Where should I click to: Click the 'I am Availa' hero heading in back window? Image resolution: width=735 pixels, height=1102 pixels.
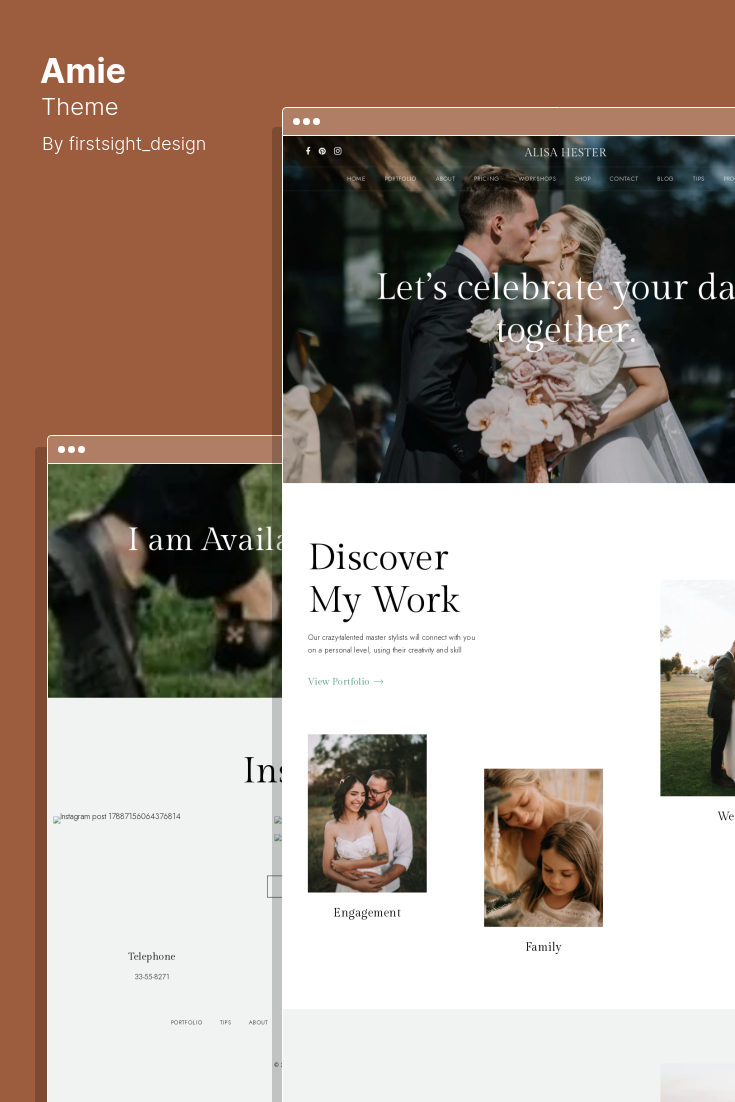[205, 540]
